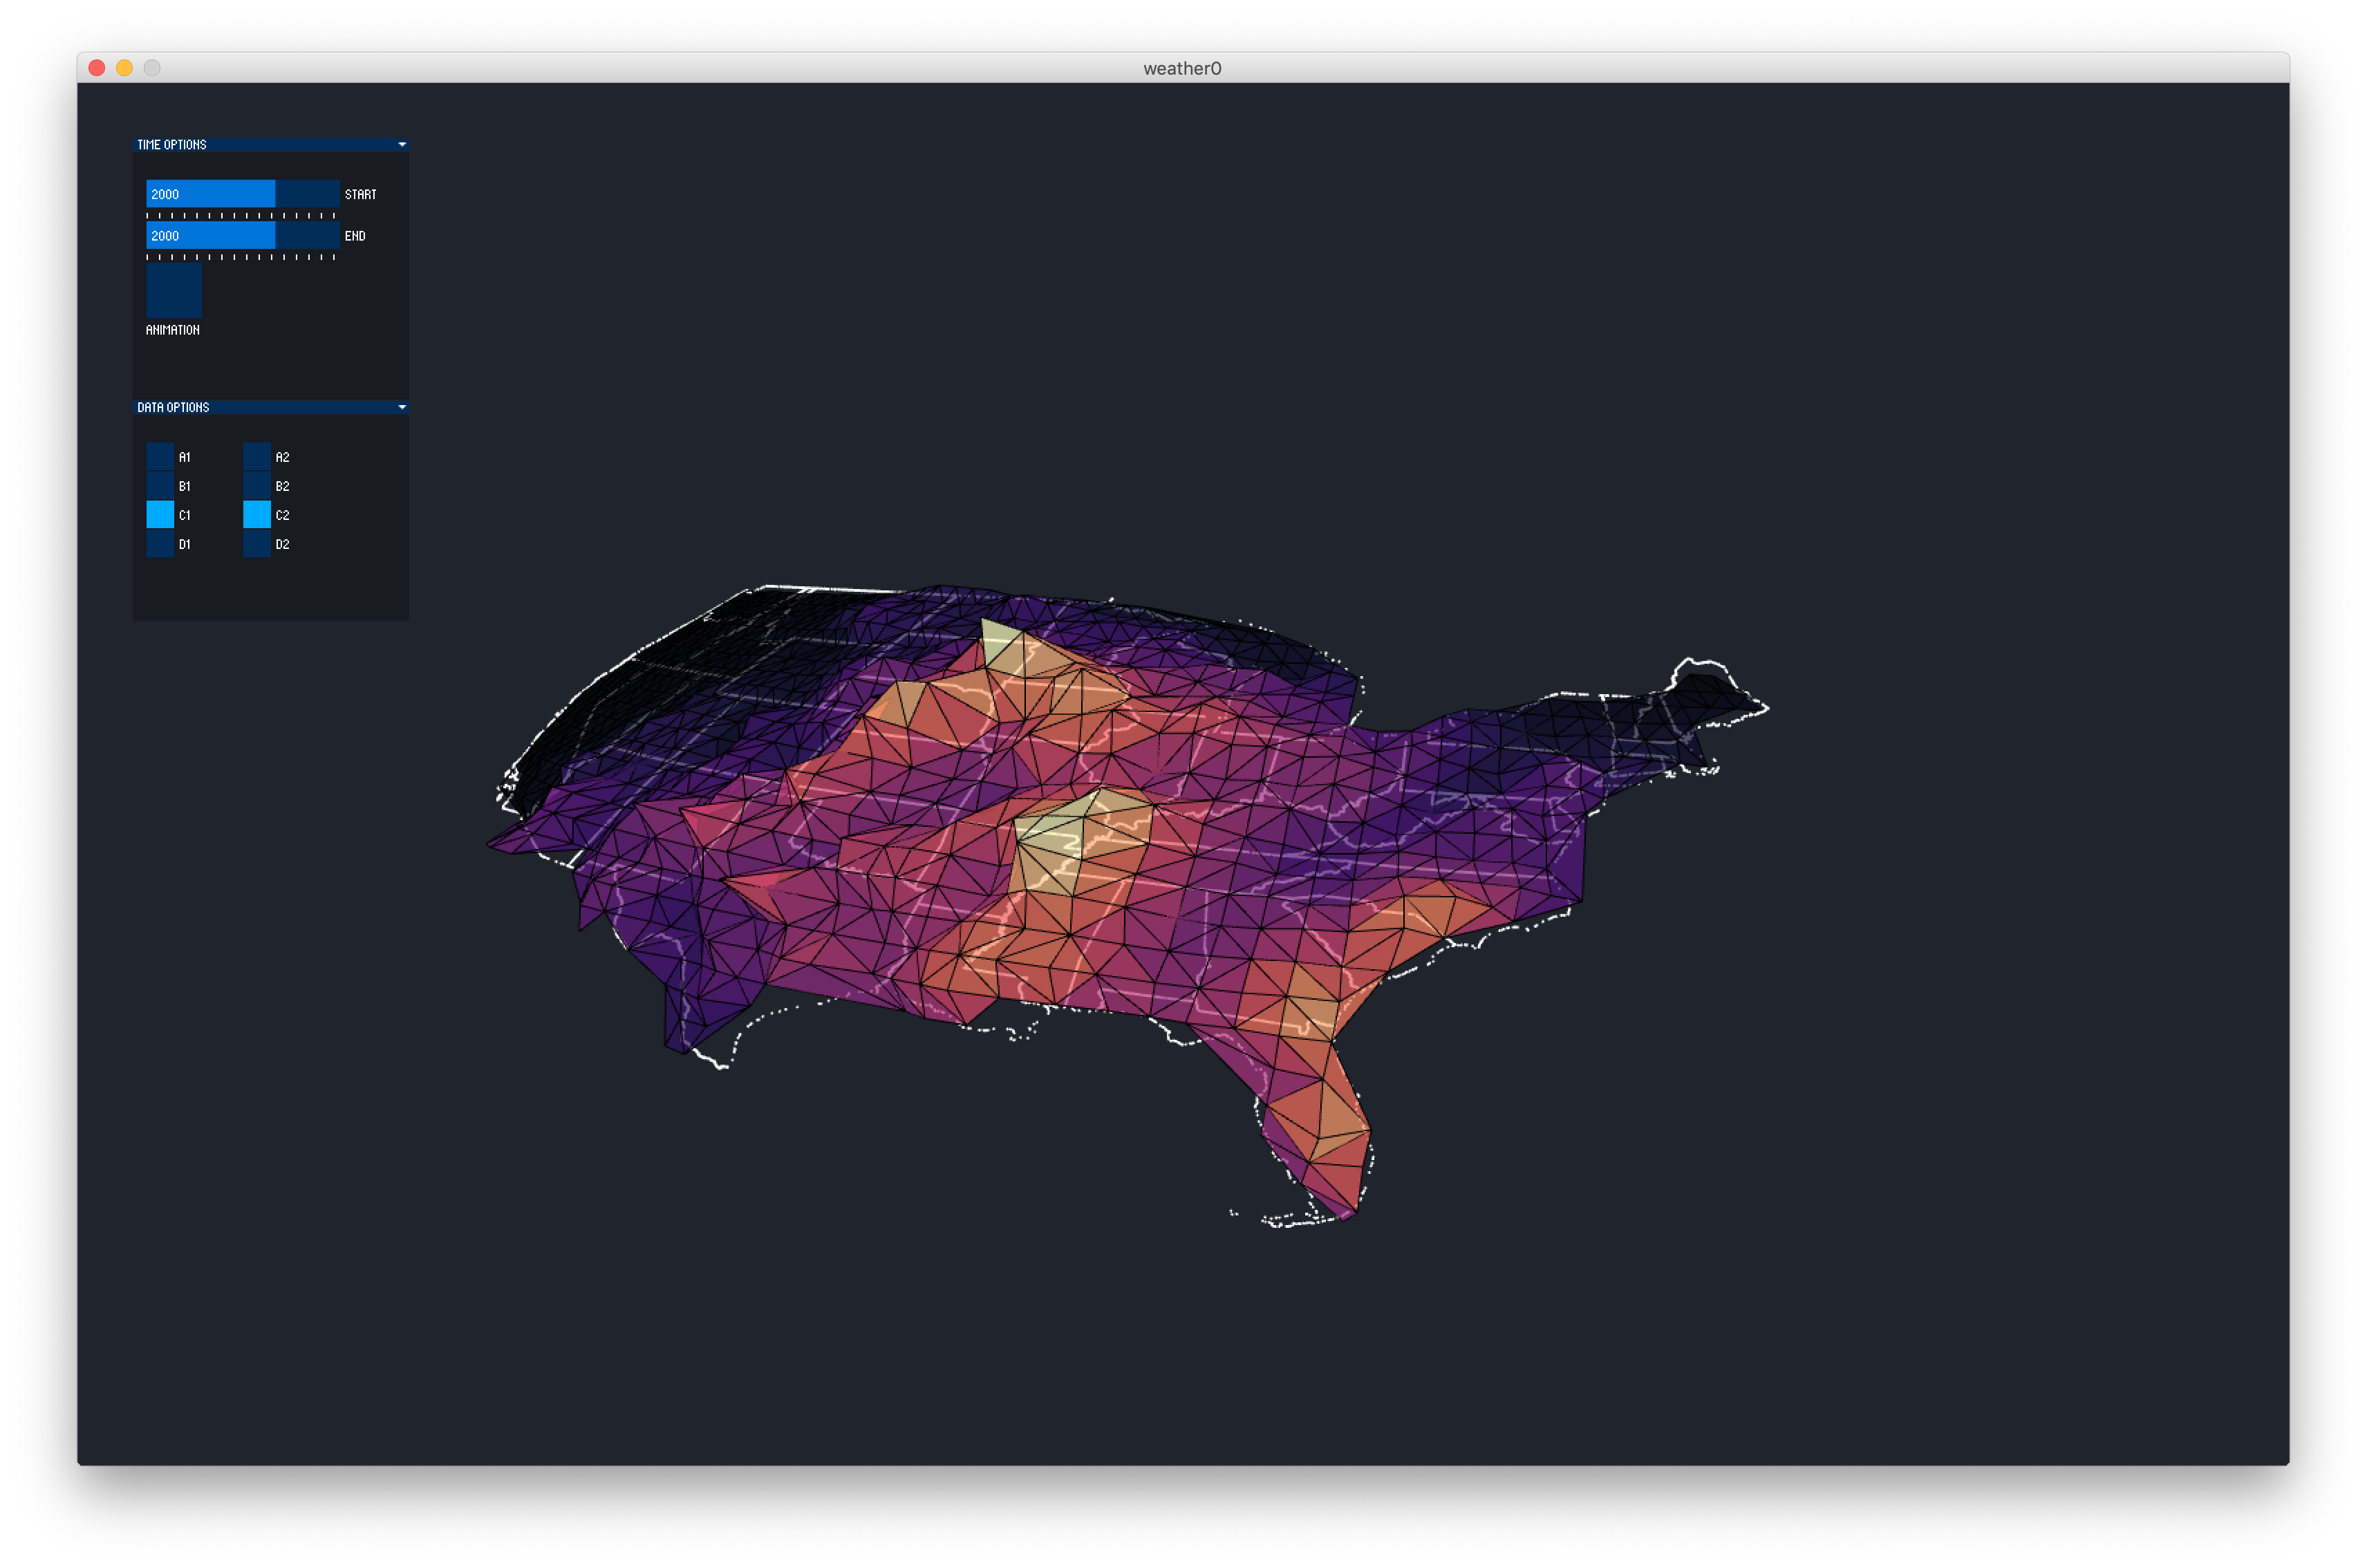The height and width of the screenshot is (1568, 2367).
Task: Enable the A1 data toggle
Action: [x=160, y=457]
